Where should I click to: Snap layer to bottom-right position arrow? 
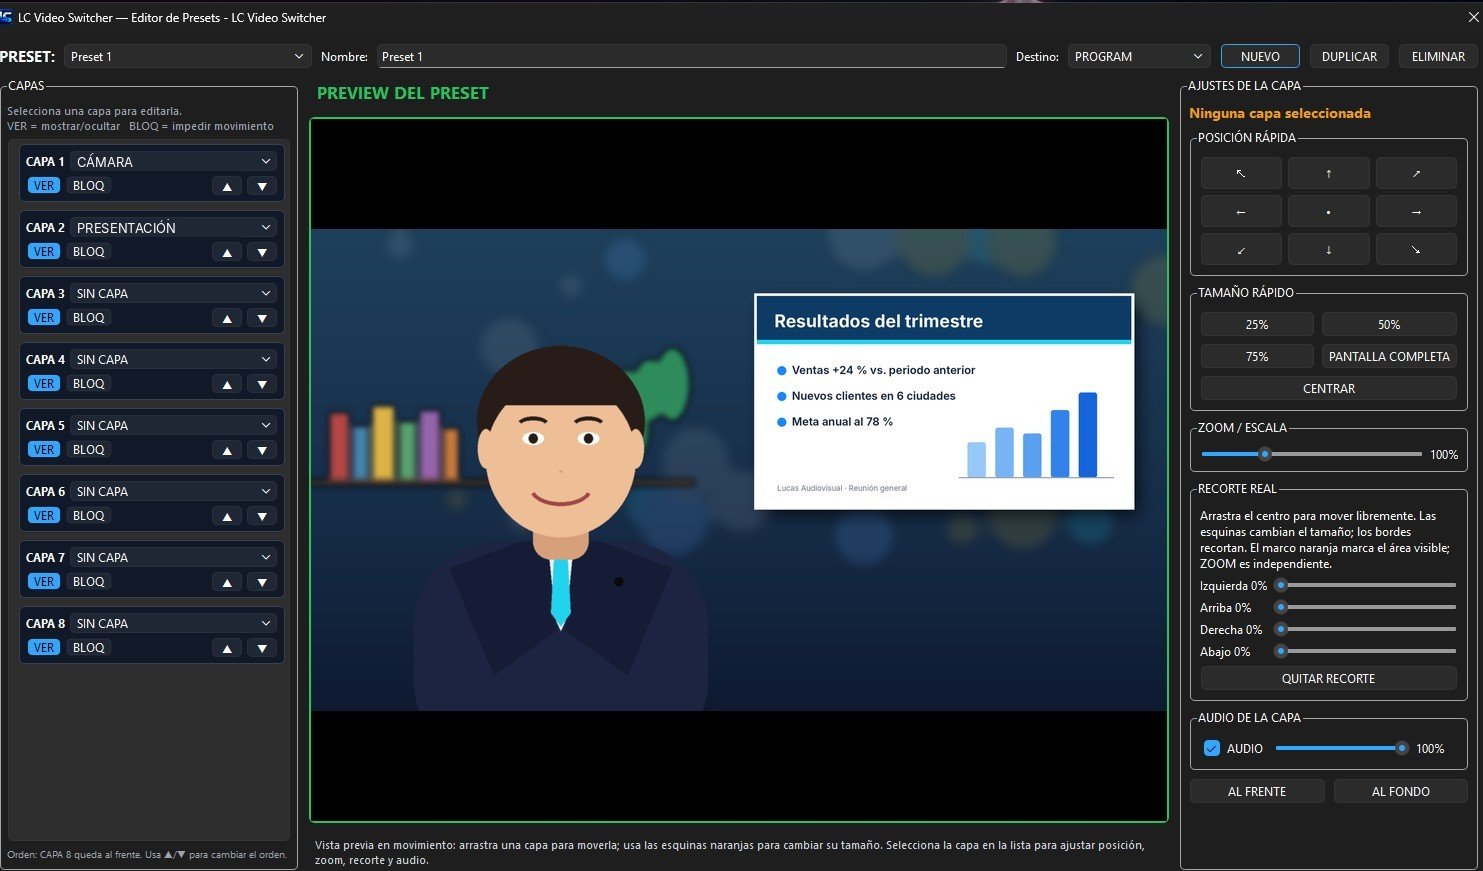tap(1416, 250)
